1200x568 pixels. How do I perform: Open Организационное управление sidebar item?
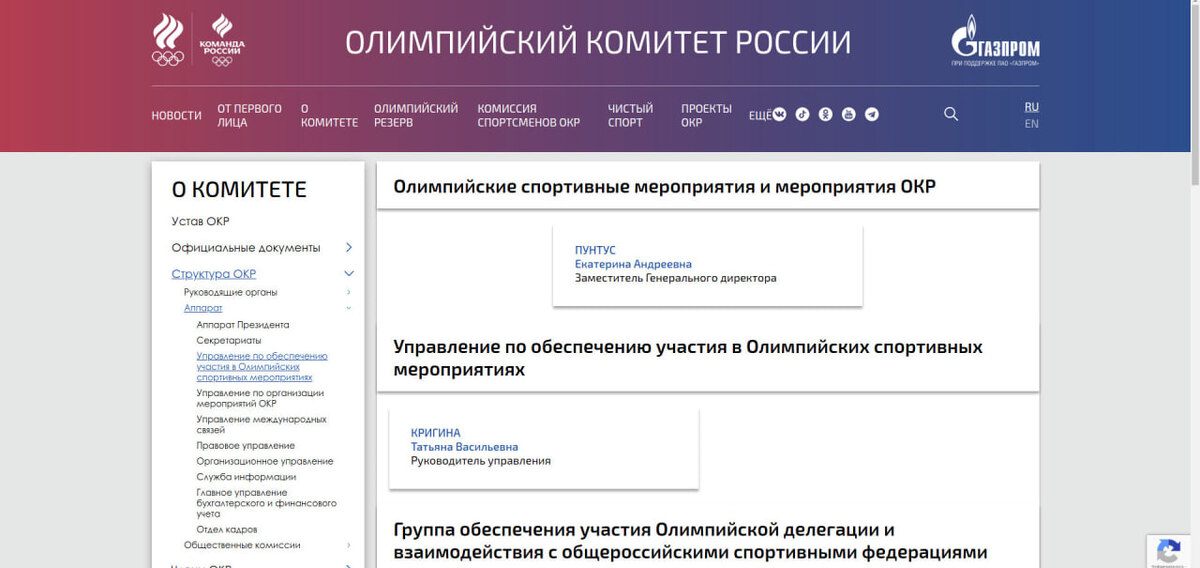(265, 461)
